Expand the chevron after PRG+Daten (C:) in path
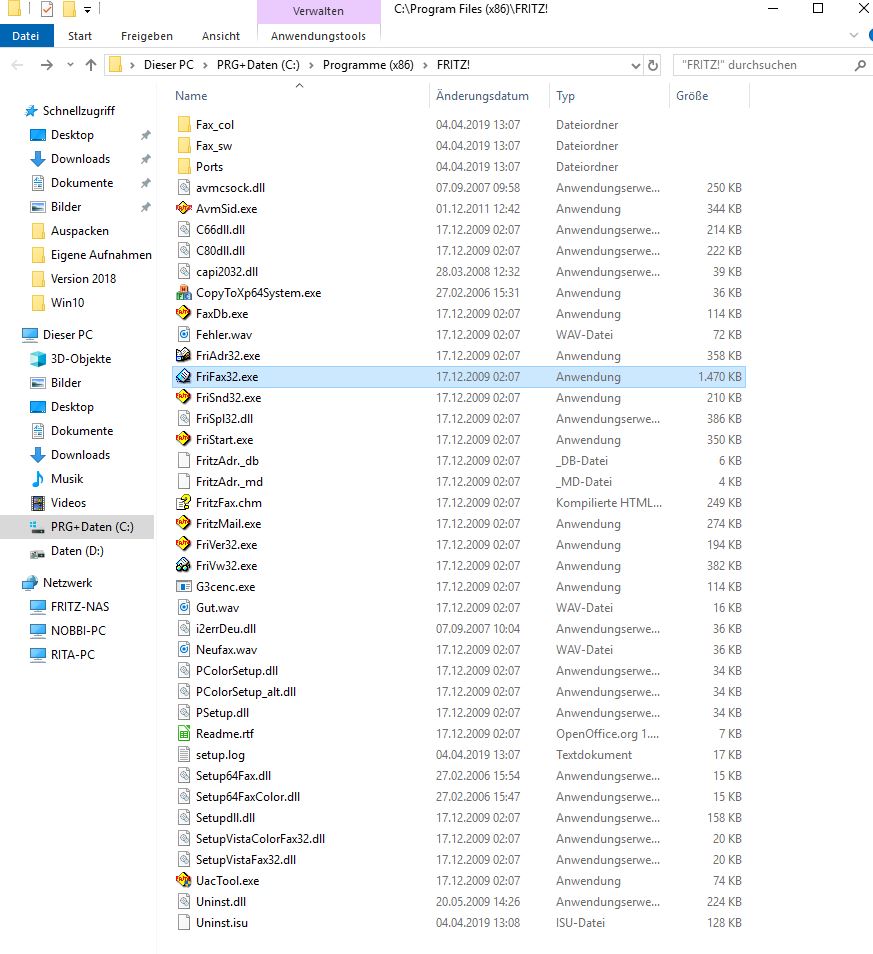873x954 pixels. [311, 65]
